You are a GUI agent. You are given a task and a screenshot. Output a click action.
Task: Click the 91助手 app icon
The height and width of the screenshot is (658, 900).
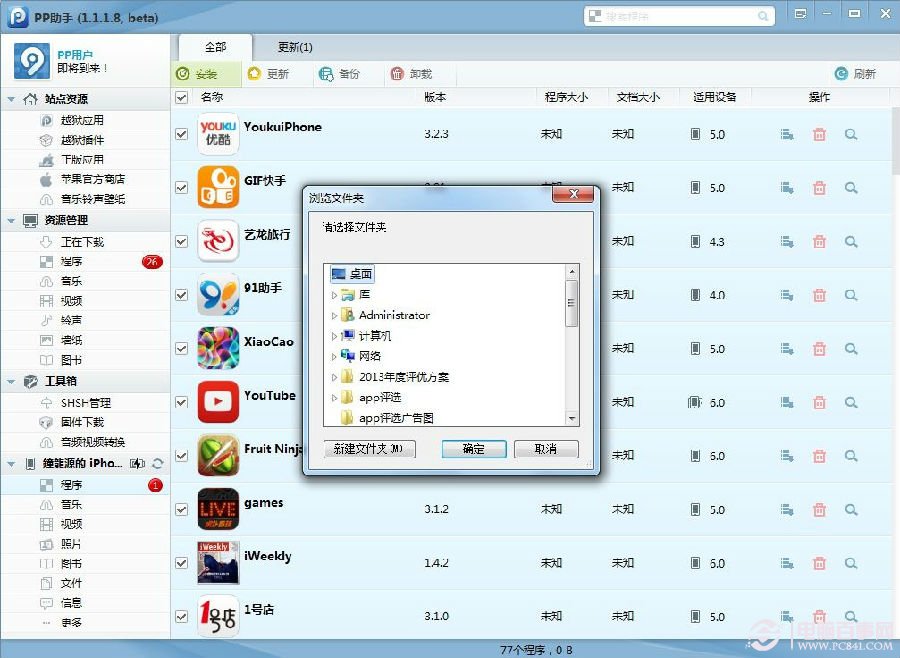point(218,295)
